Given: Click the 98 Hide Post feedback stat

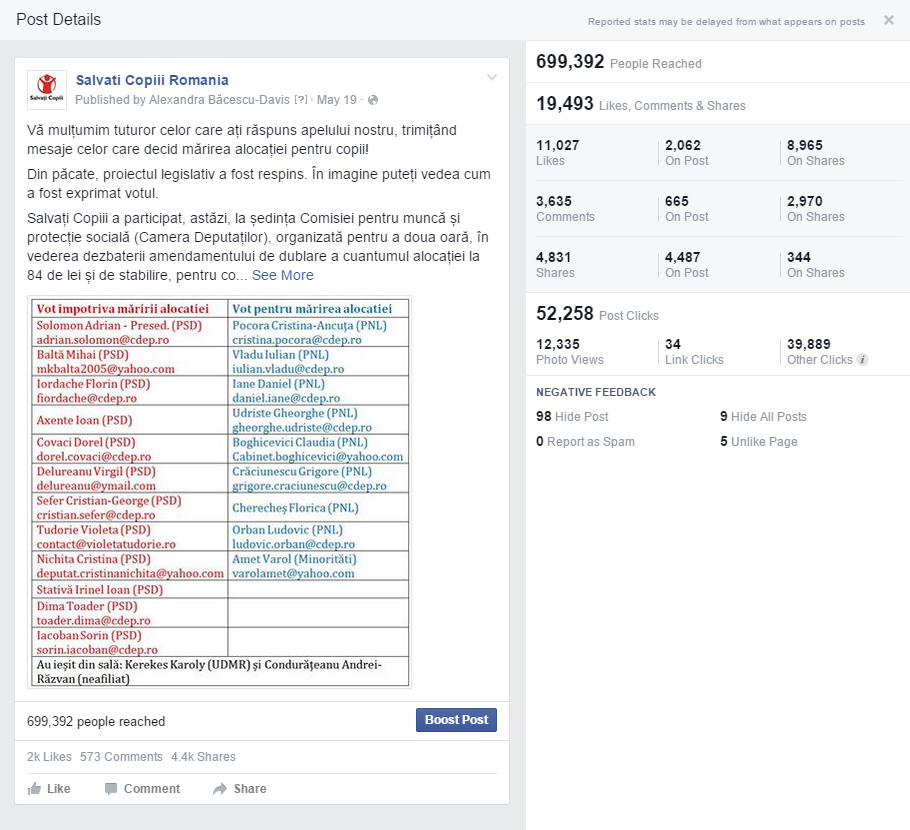Looking at the screenshot, I should (572, 417).
